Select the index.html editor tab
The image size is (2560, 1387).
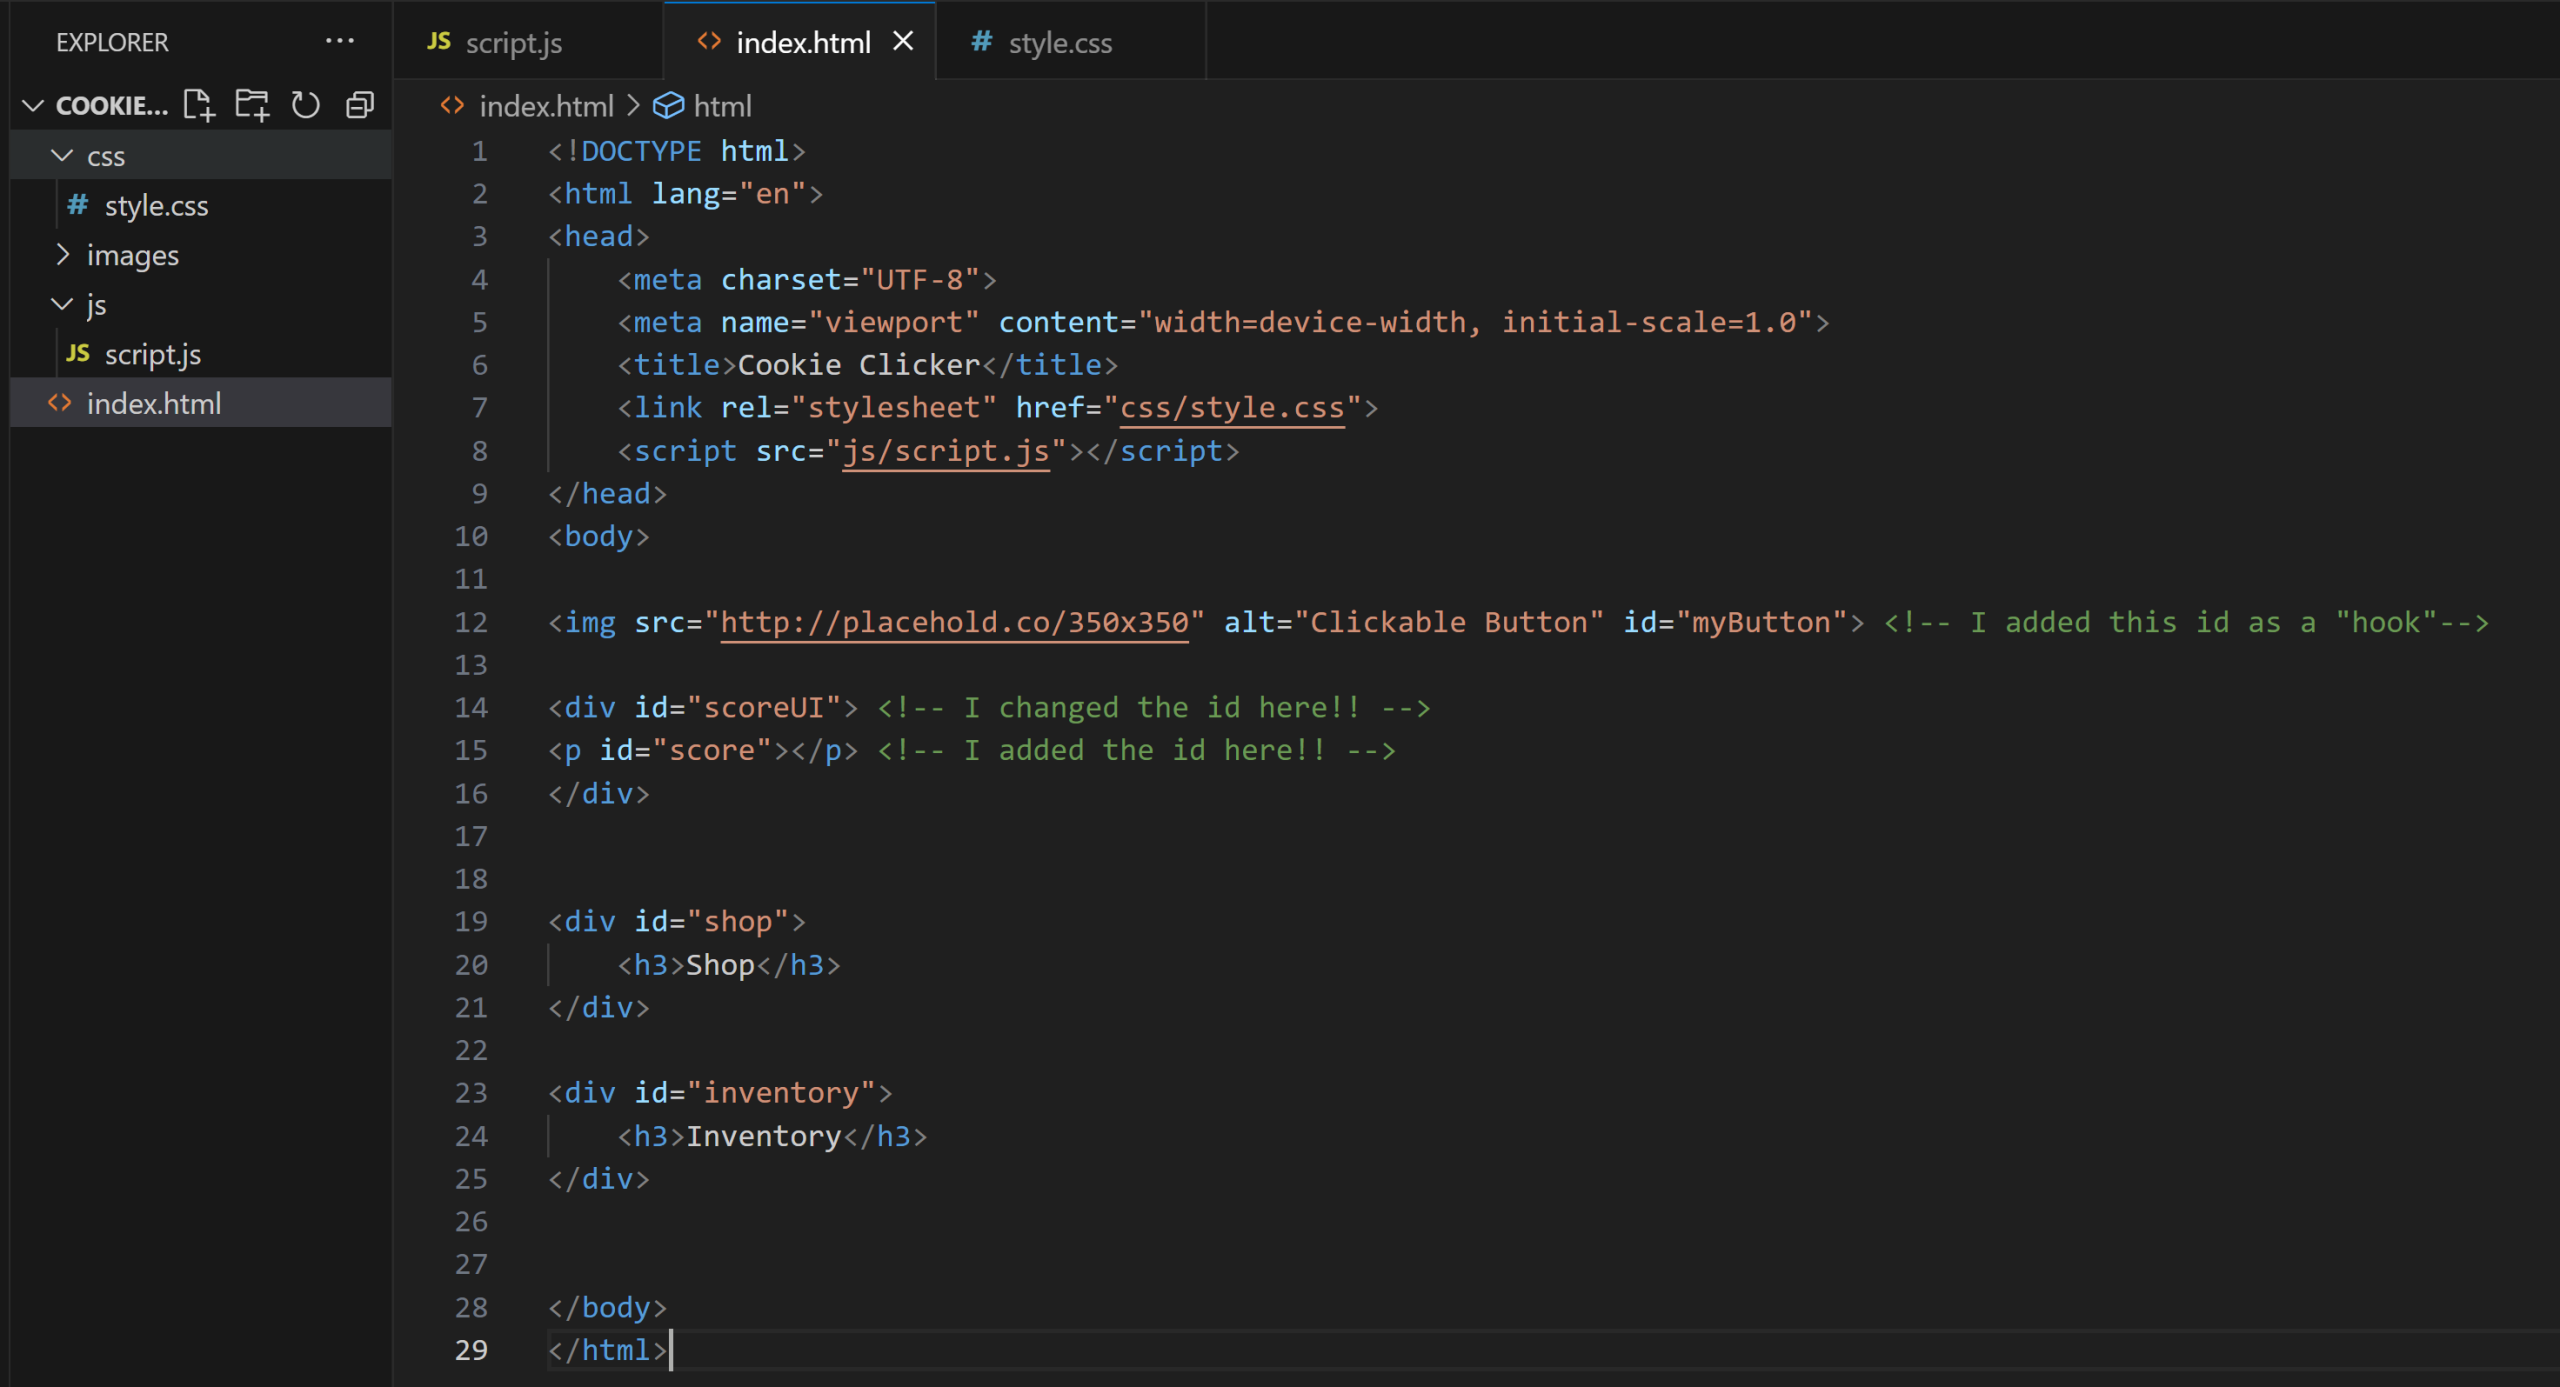pyautogui.click(x=800, y=41)
